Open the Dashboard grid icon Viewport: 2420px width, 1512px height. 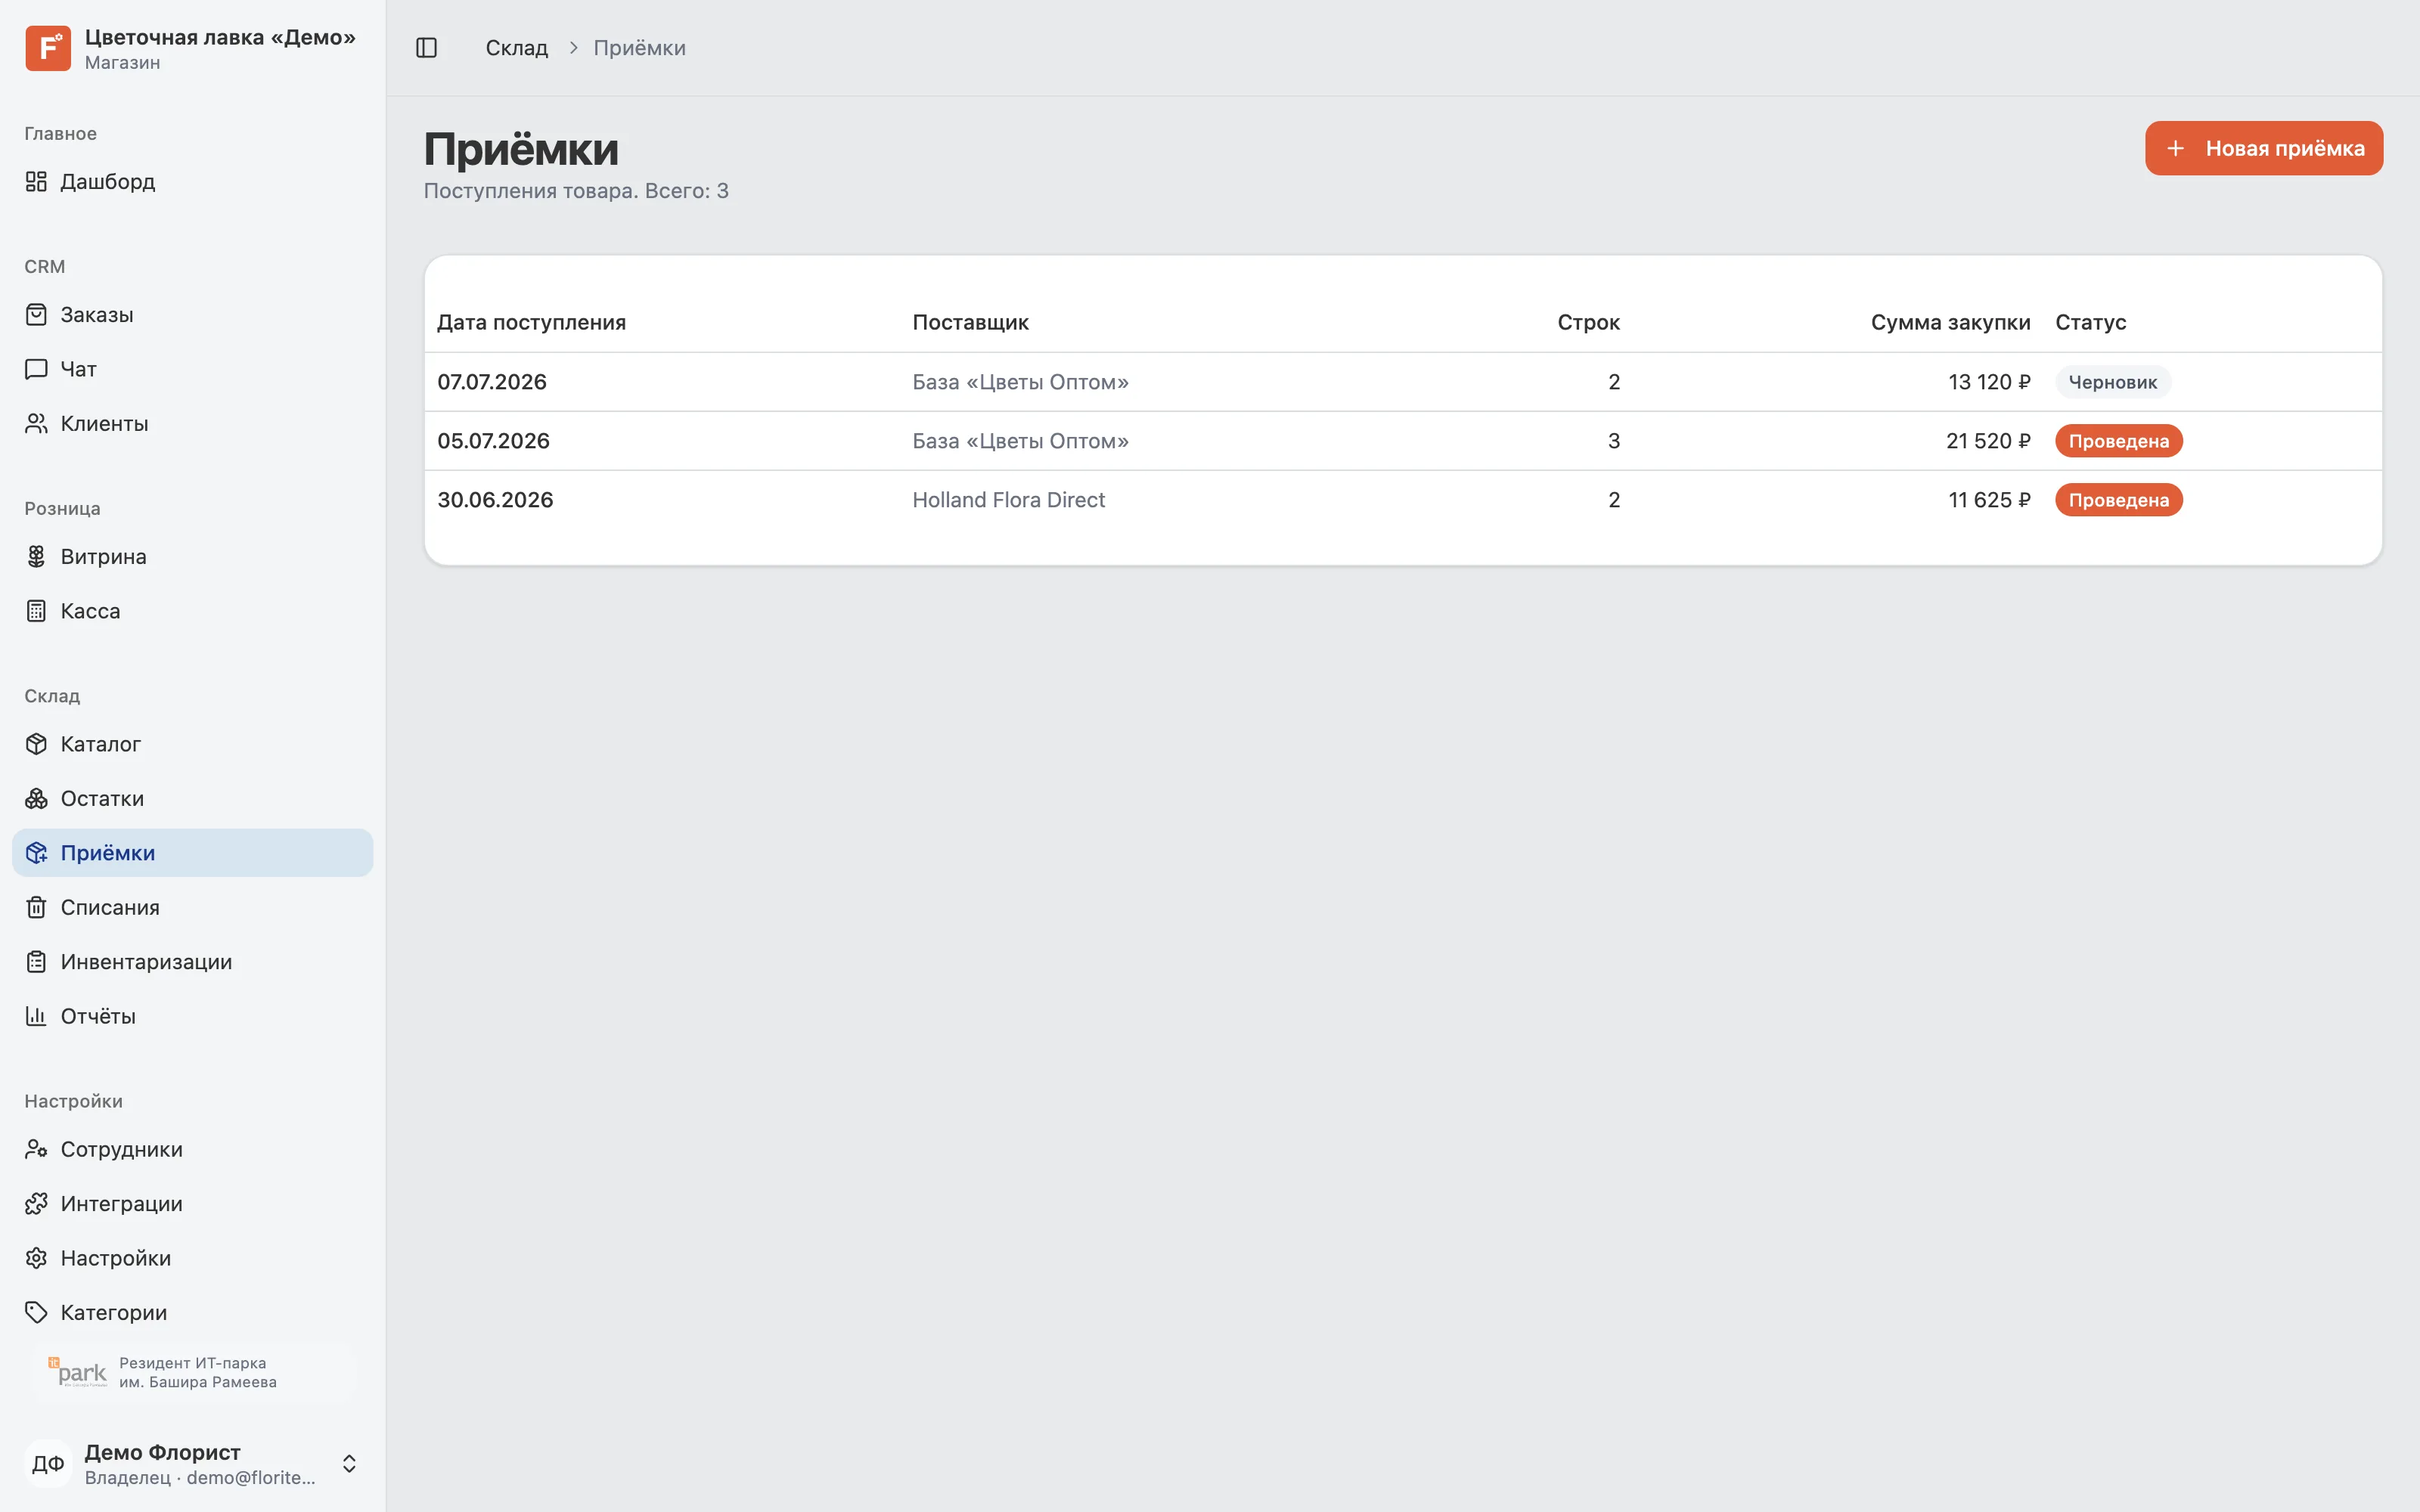(36, 181)
